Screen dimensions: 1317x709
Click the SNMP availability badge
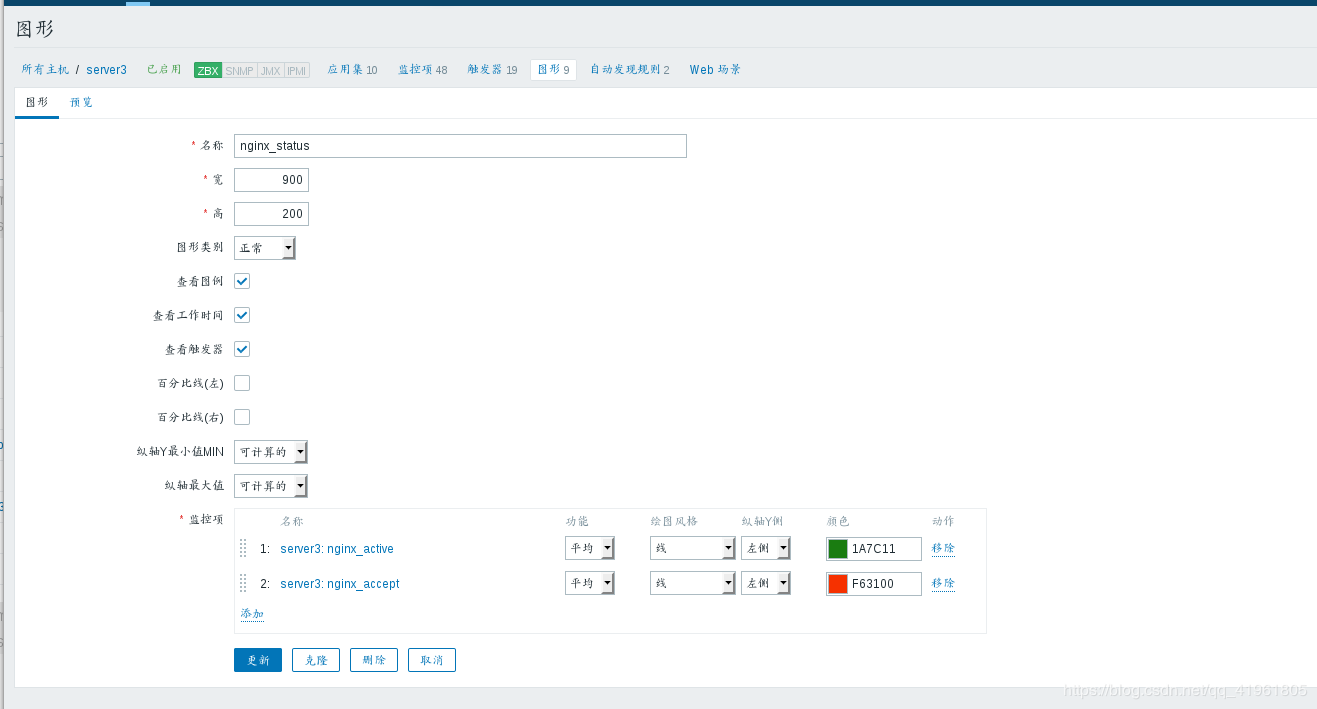239,70
